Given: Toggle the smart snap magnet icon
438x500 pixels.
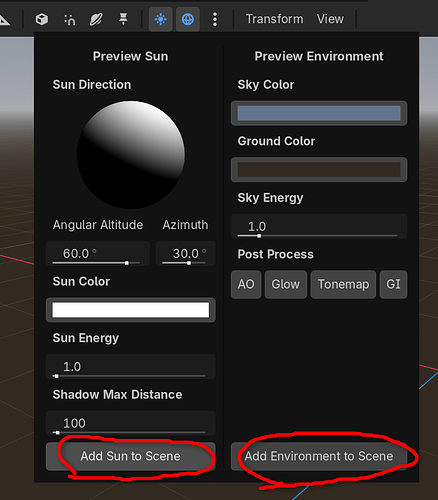Looking at the screenshot, I should point(69,19).
